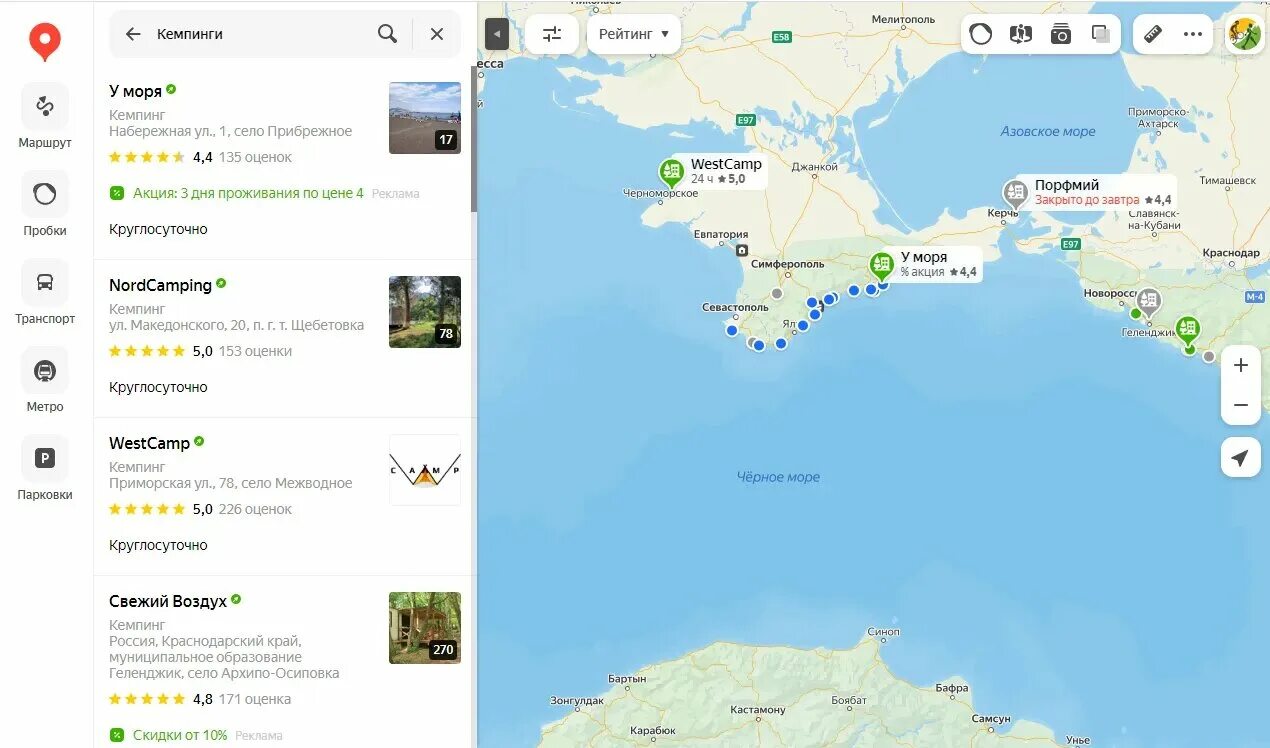
Task: Toggle the traffic layer on map toolbar
Action: pos(981,34)
